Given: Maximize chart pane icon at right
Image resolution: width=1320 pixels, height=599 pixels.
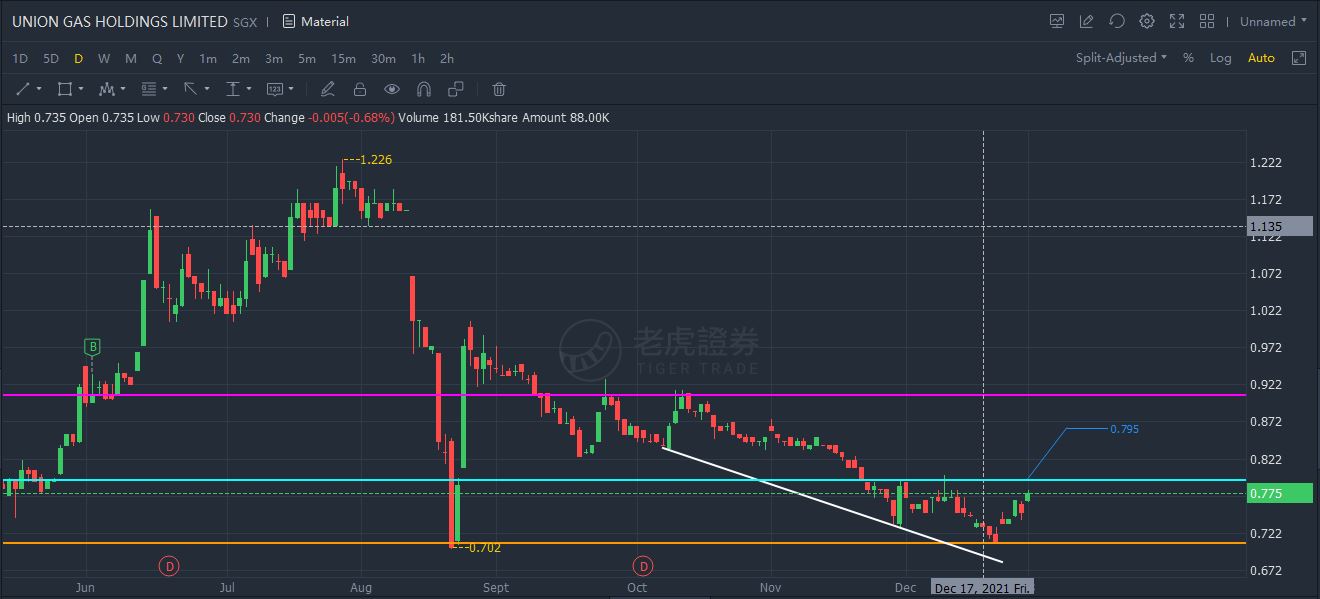Looking at the screenshot, I should pos(1299,58).
